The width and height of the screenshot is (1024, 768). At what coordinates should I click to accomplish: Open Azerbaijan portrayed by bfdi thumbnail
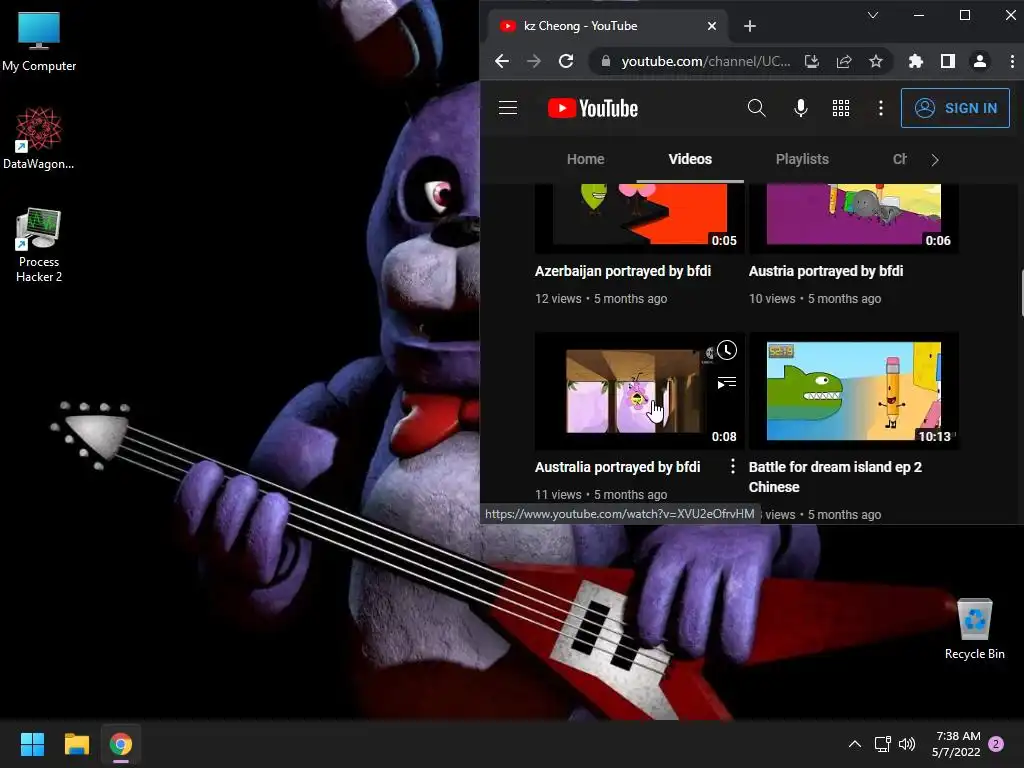click(639, 219)
